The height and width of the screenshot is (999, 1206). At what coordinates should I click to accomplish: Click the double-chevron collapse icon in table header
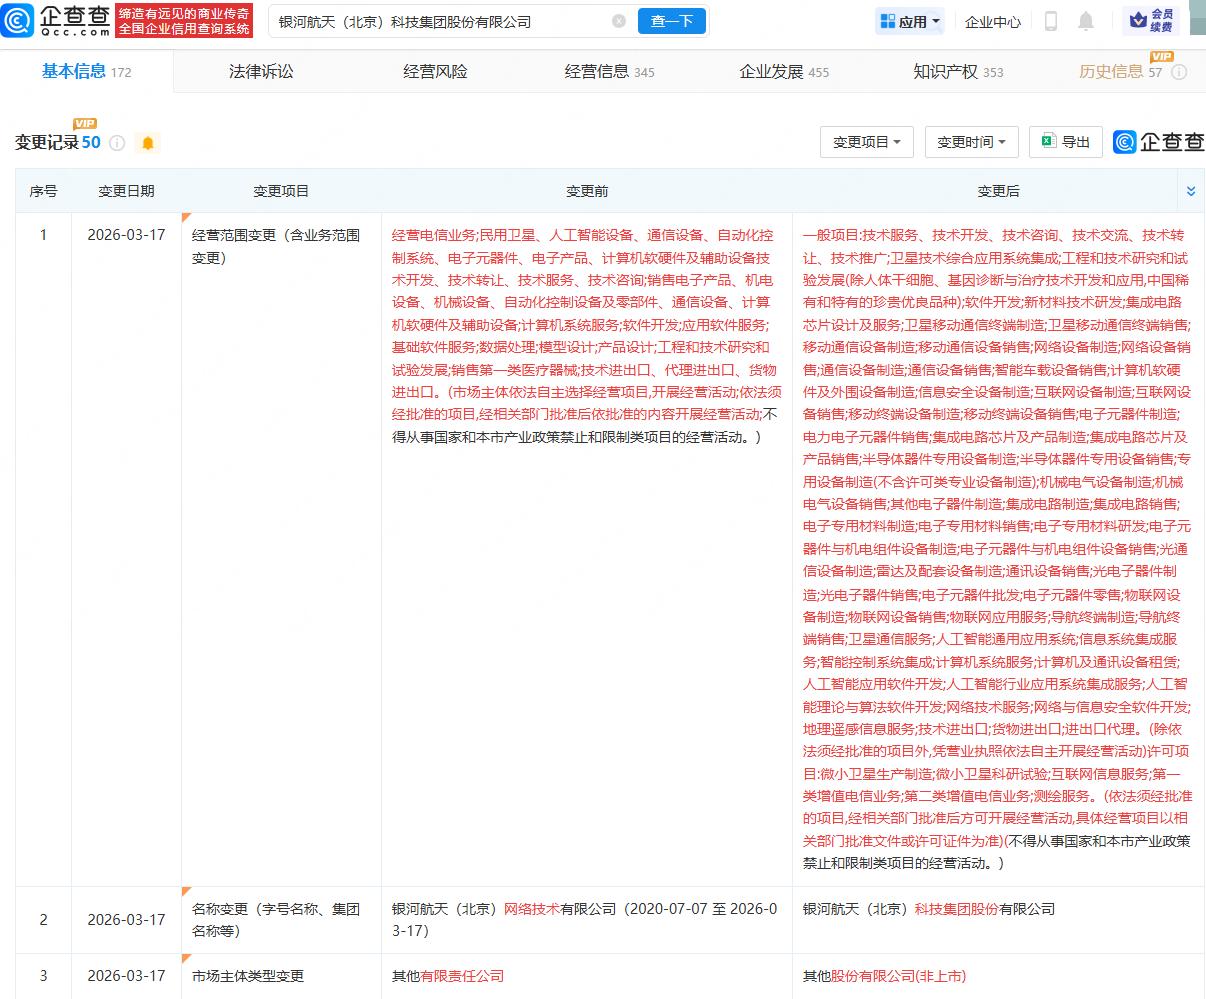(1189, 190)
